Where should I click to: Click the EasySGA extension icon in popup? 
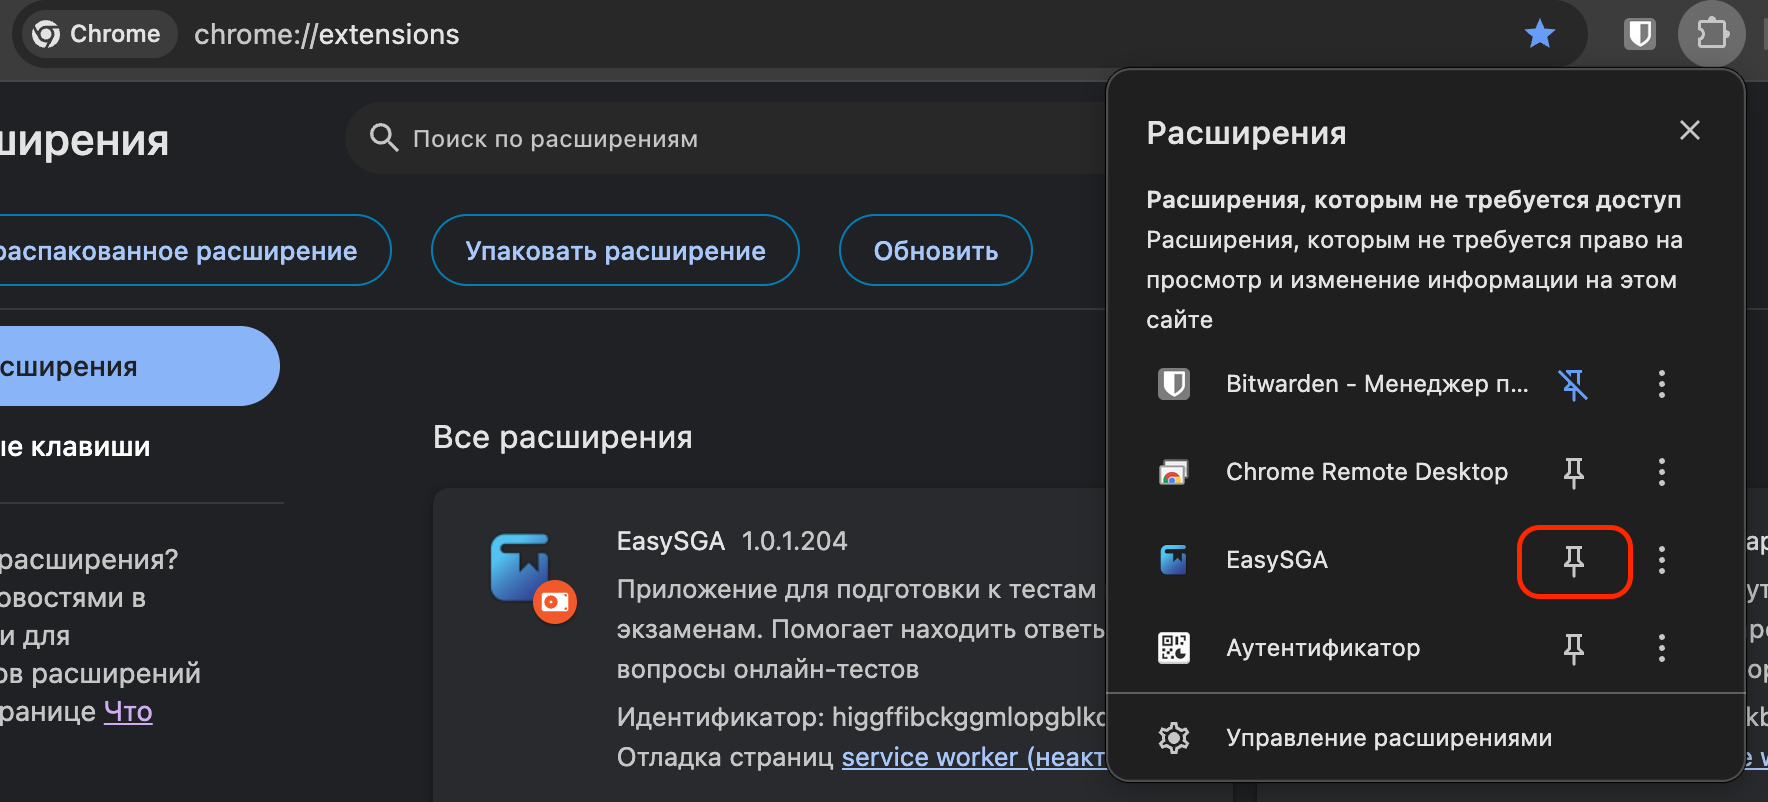coord(1173,560)
